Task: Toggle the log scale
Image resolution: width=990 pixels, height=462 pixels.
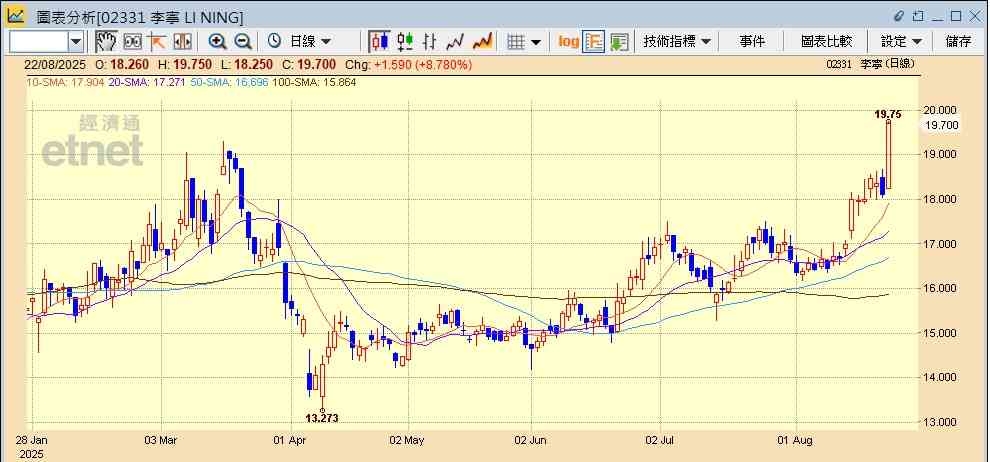Action: pos(568,42)
